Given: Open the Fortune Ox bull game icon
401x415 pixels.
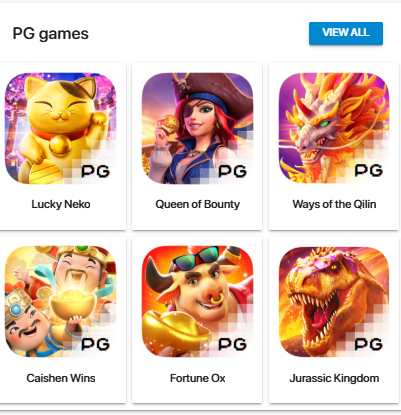Looking at the screenshot, I should point(197,302).
